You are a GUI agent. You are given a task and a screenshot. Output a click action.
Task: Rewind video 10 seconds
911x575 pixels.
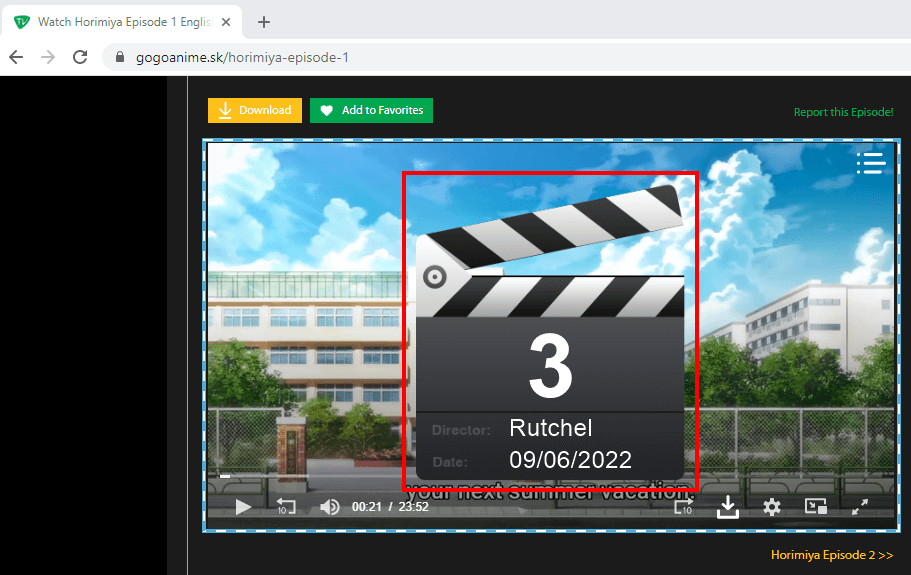pyautogui.click(x=286, y=506)
